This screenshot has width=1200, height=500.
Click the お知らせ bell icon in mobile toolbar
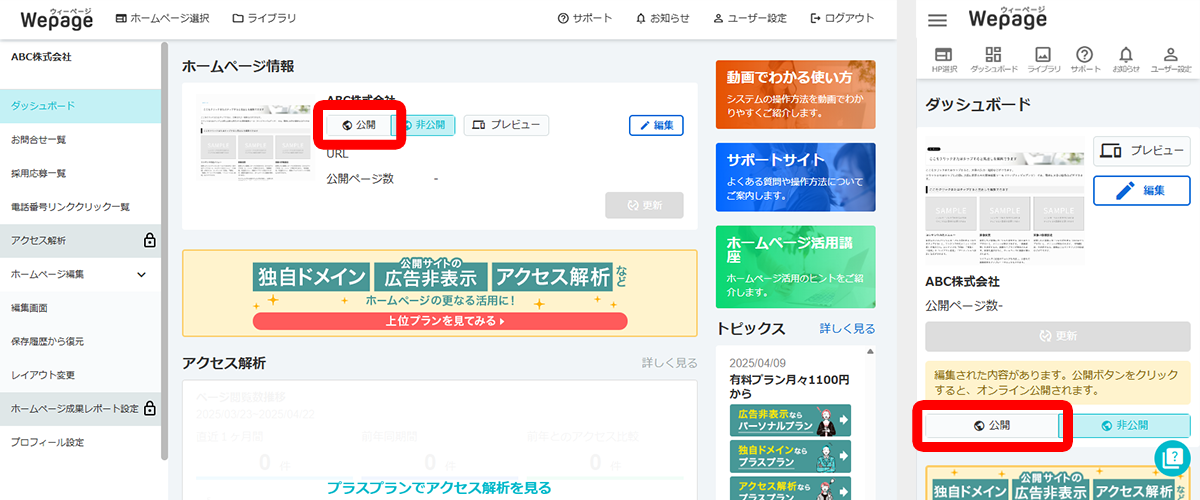pos(1126,59)
